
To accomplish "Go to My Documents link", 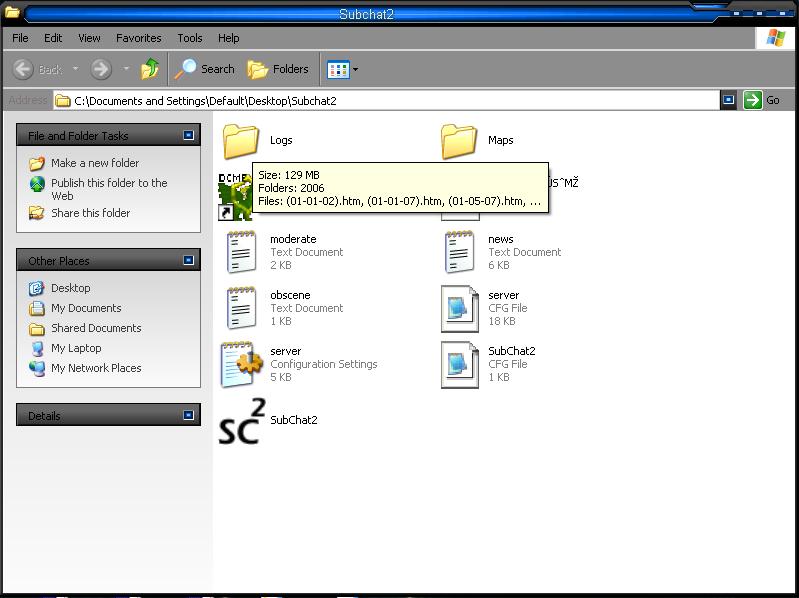I will coord(86,308).
